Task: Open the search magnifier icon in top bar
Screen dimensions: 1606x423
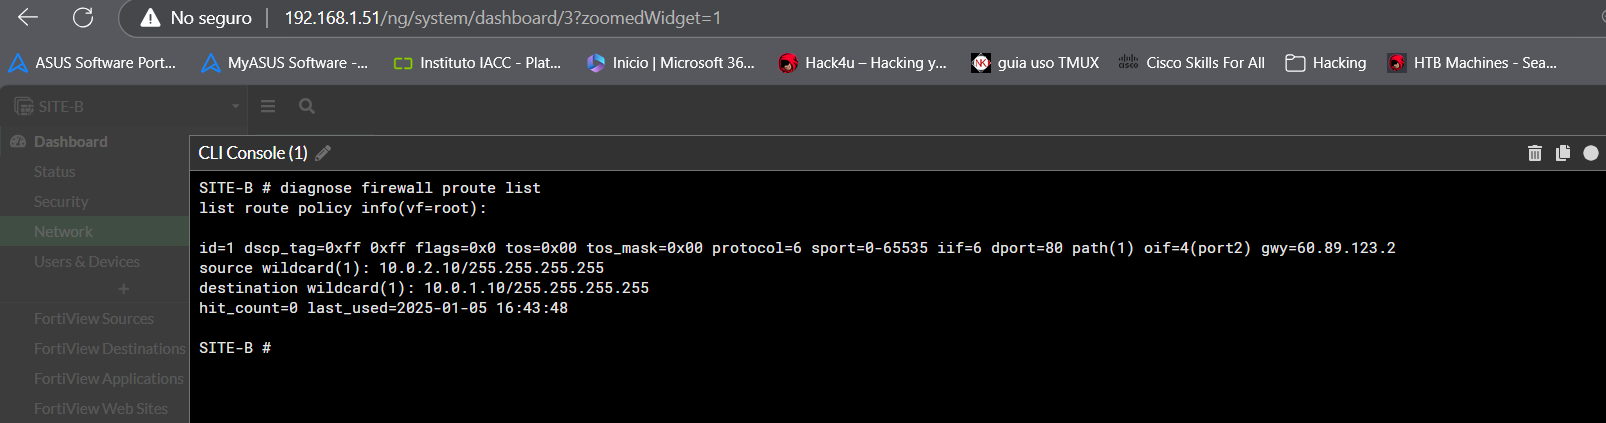Action: (x=307, y=106)
